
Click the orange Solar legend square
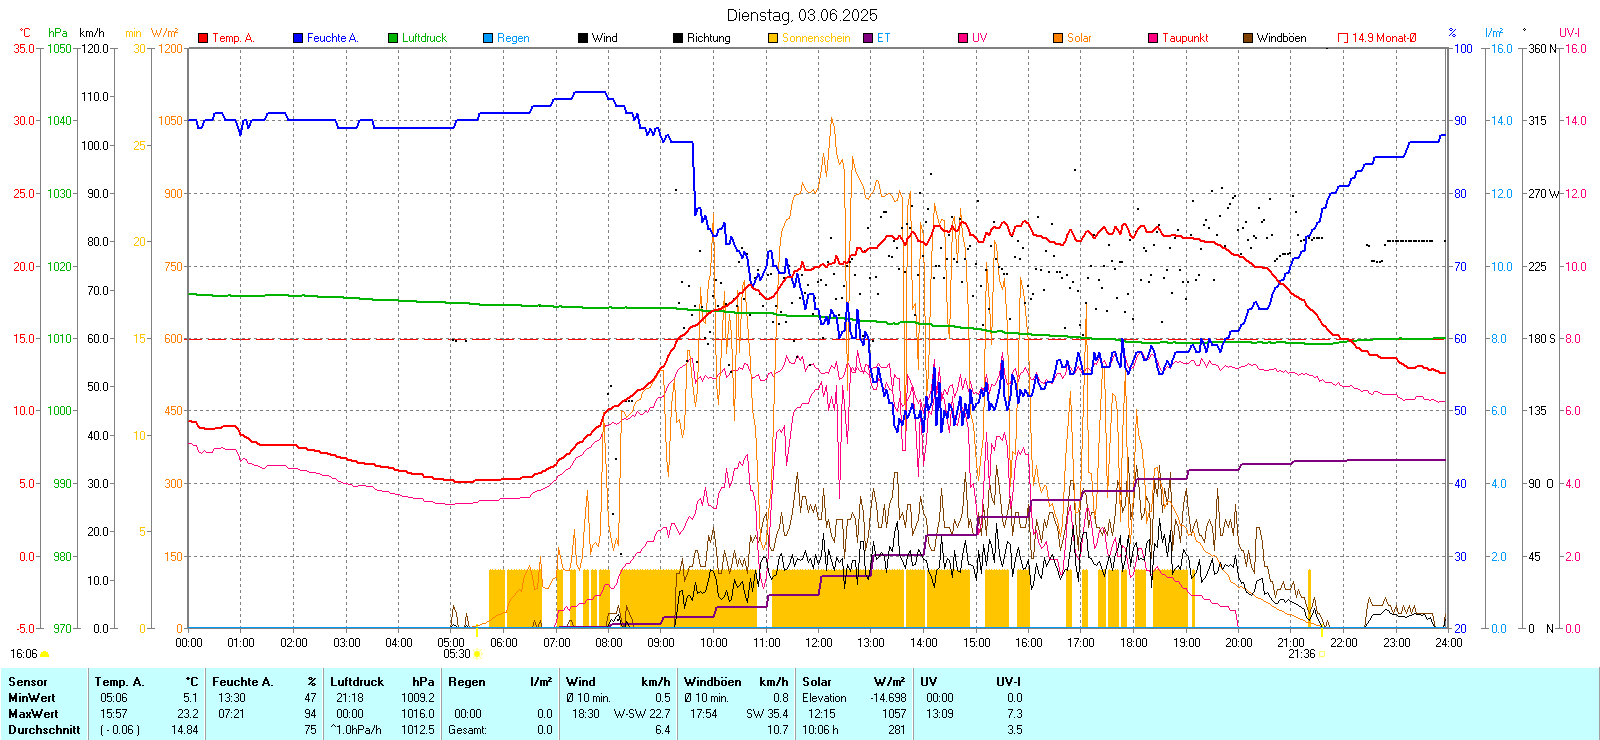click(x=1058, y=38)
